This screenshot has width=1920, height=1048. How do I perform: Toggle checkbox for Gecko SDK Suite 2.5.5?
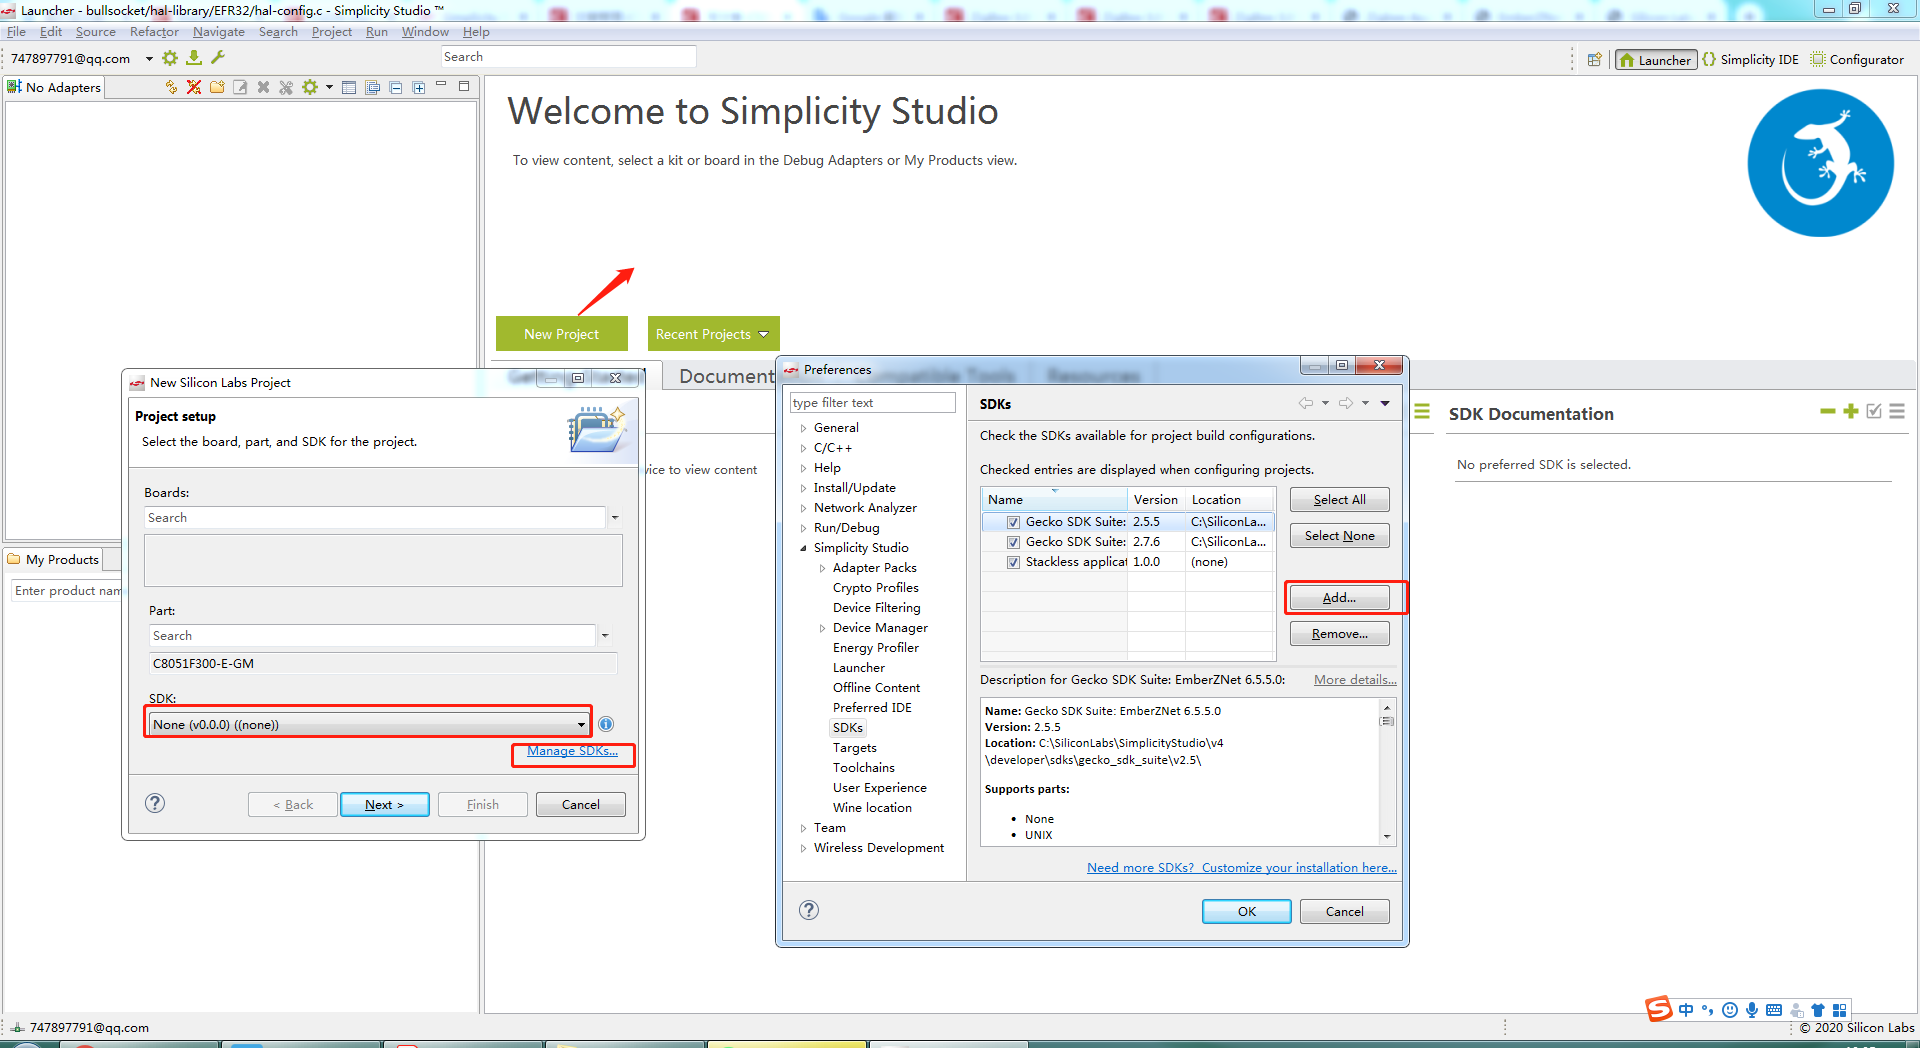tap(1014, 522)
